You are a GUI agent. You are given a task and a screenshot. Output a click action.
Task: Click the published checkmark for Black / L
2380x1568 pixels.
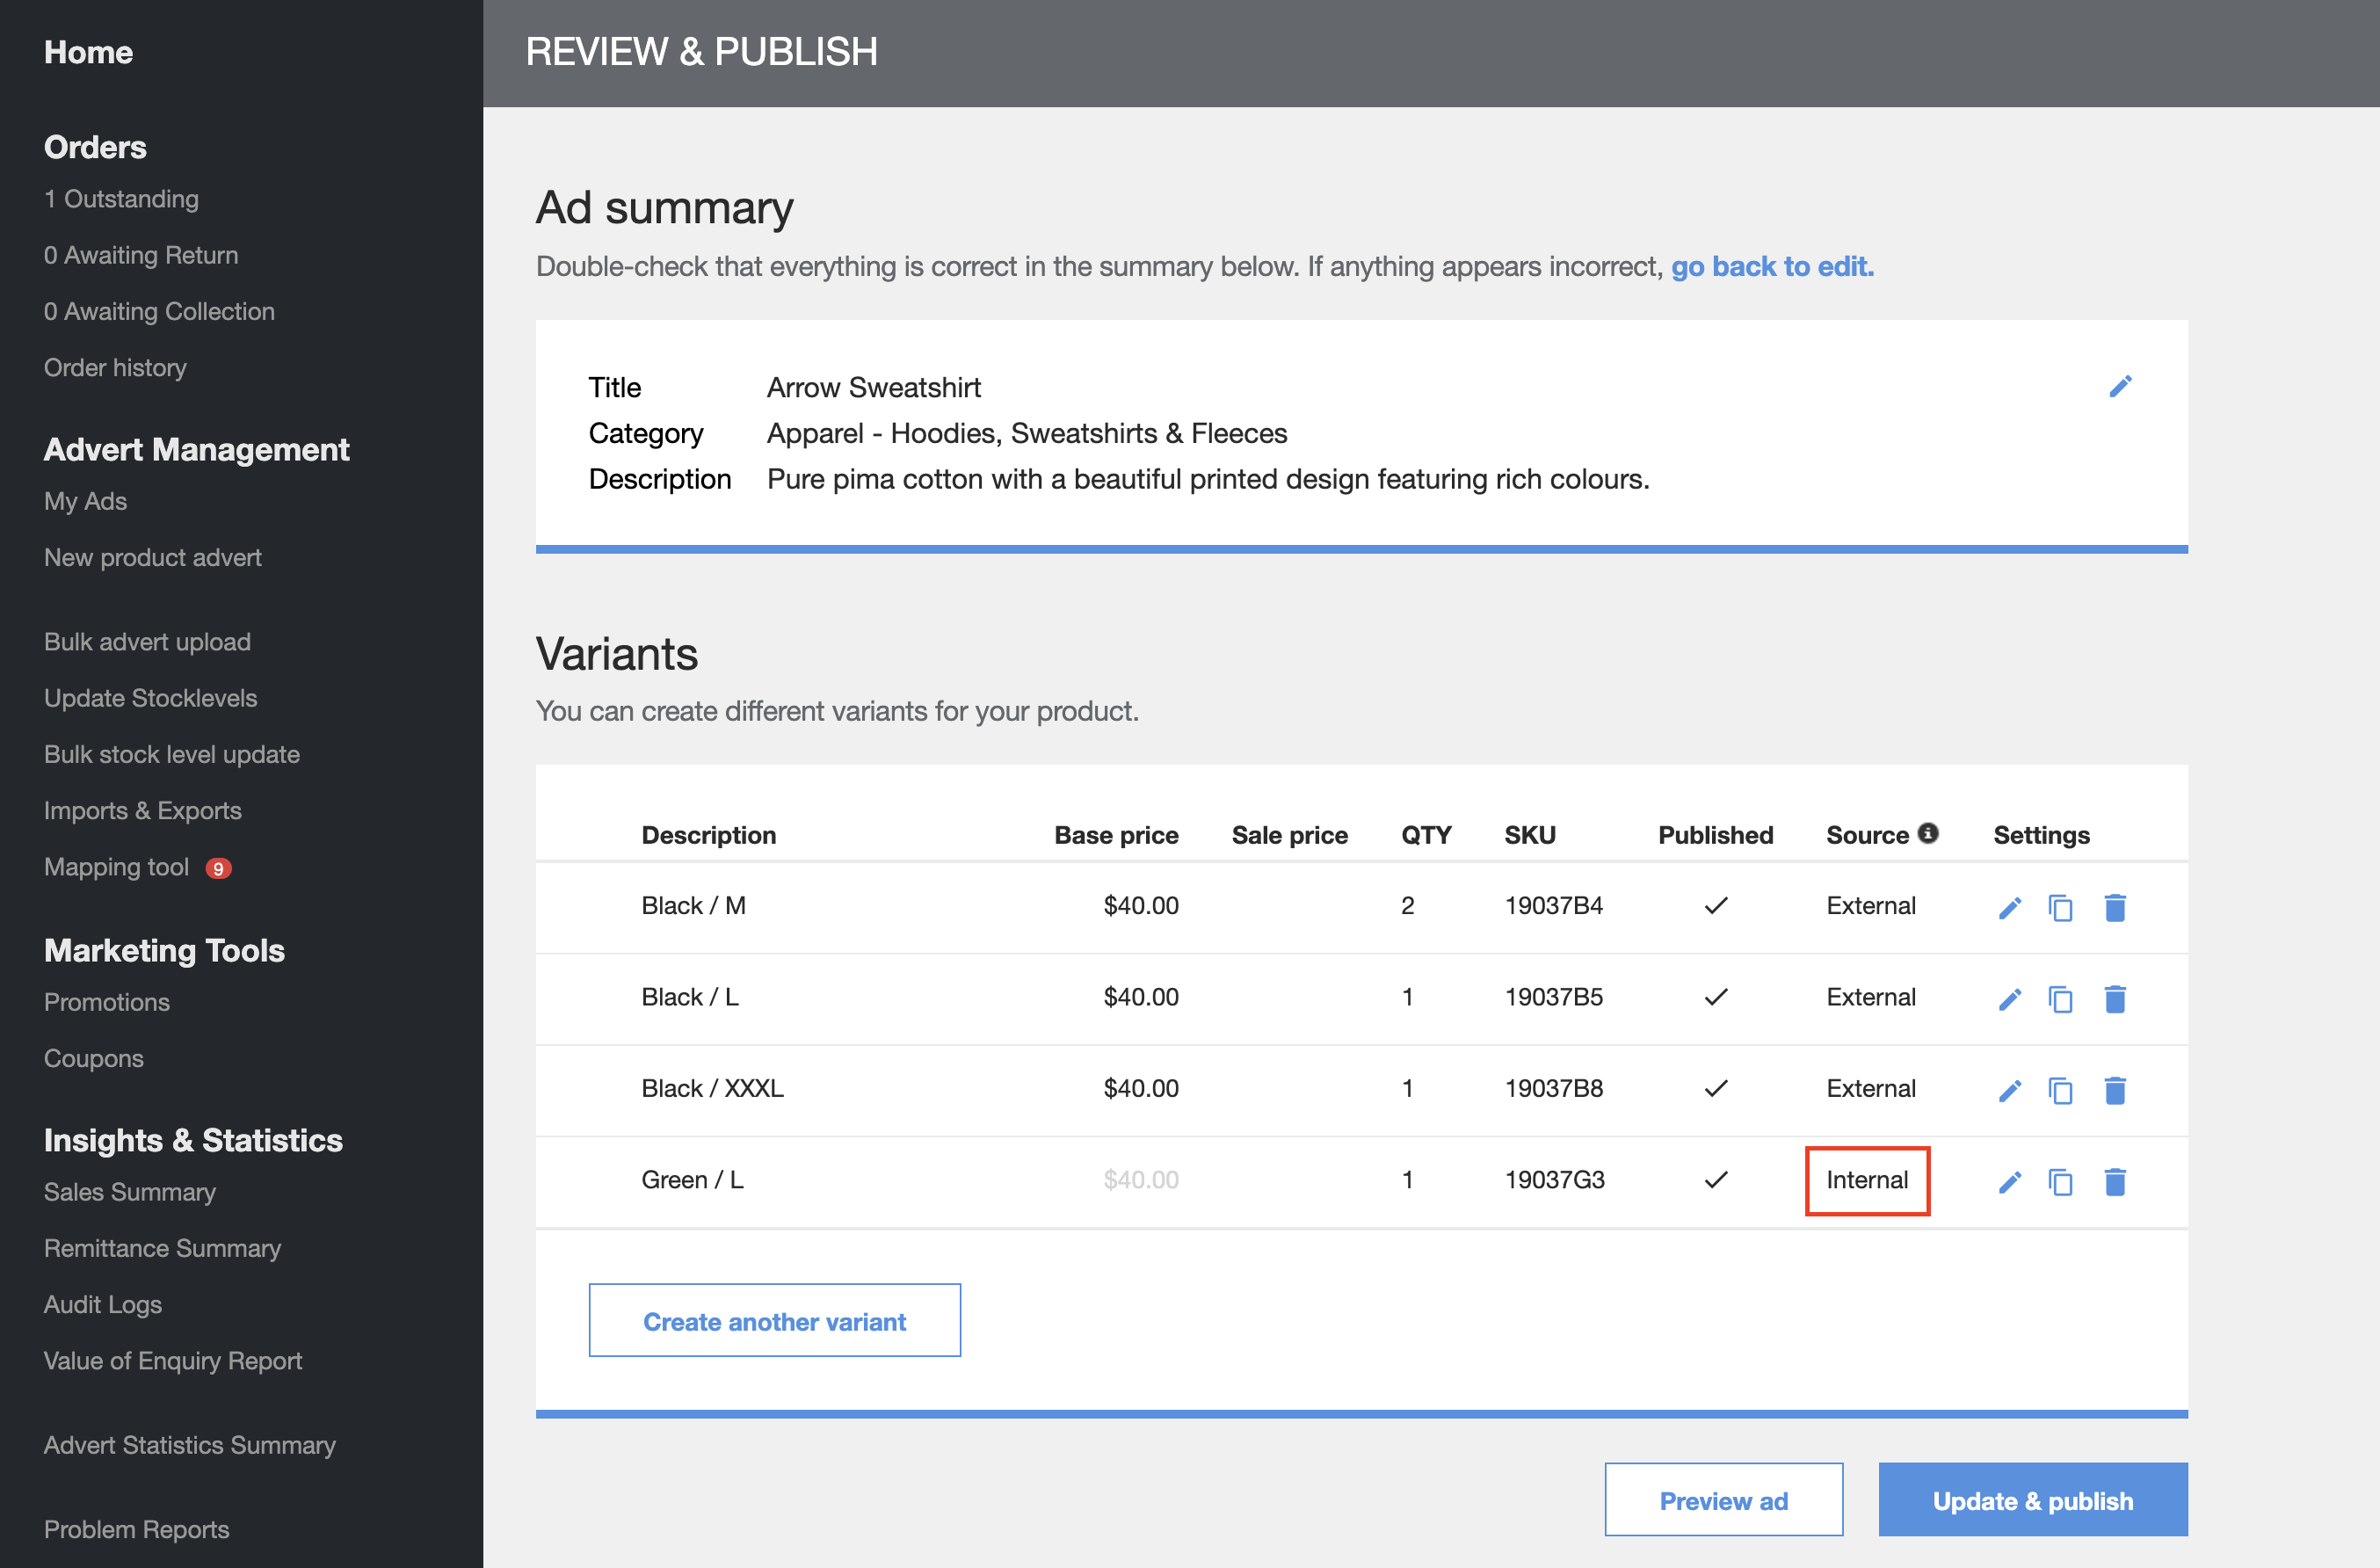[x=1716, y=997]
